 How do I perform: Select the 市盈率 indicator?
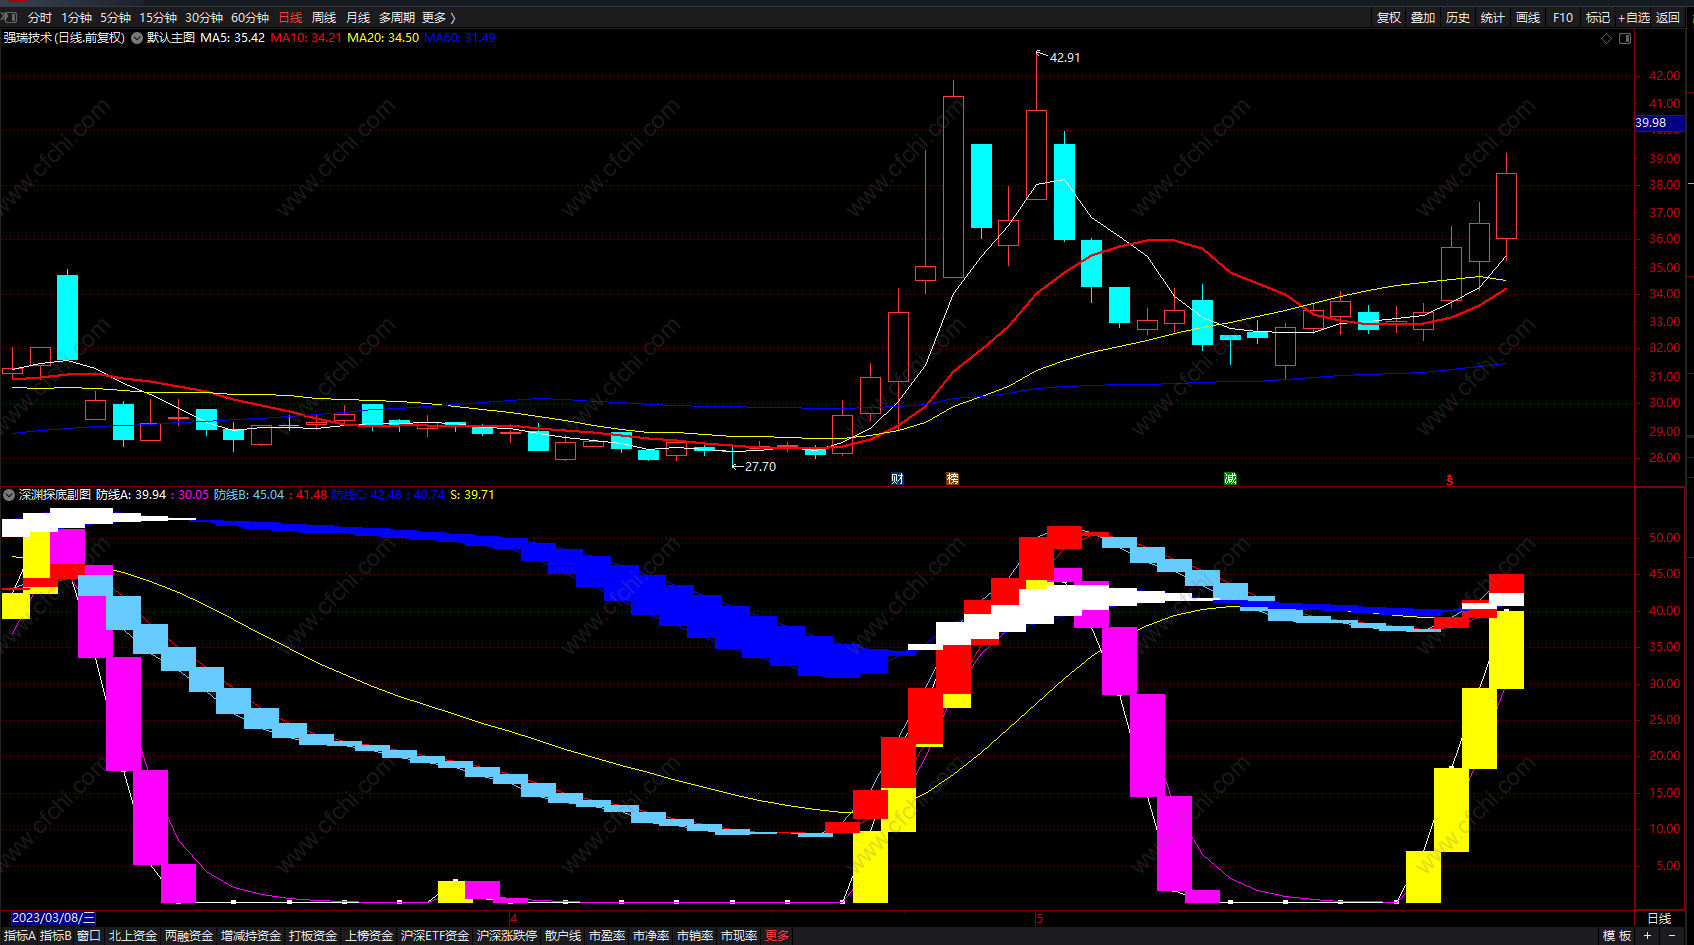point(607,936)
